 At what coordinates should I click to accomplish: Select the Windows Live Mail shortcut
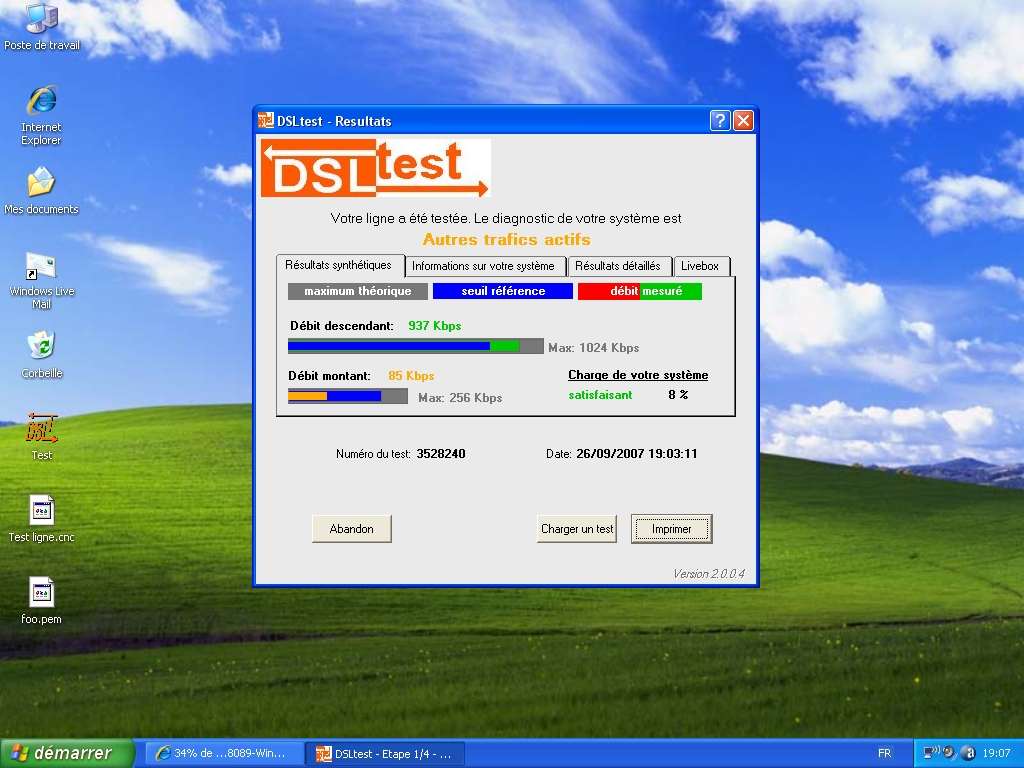coord(41,266)
